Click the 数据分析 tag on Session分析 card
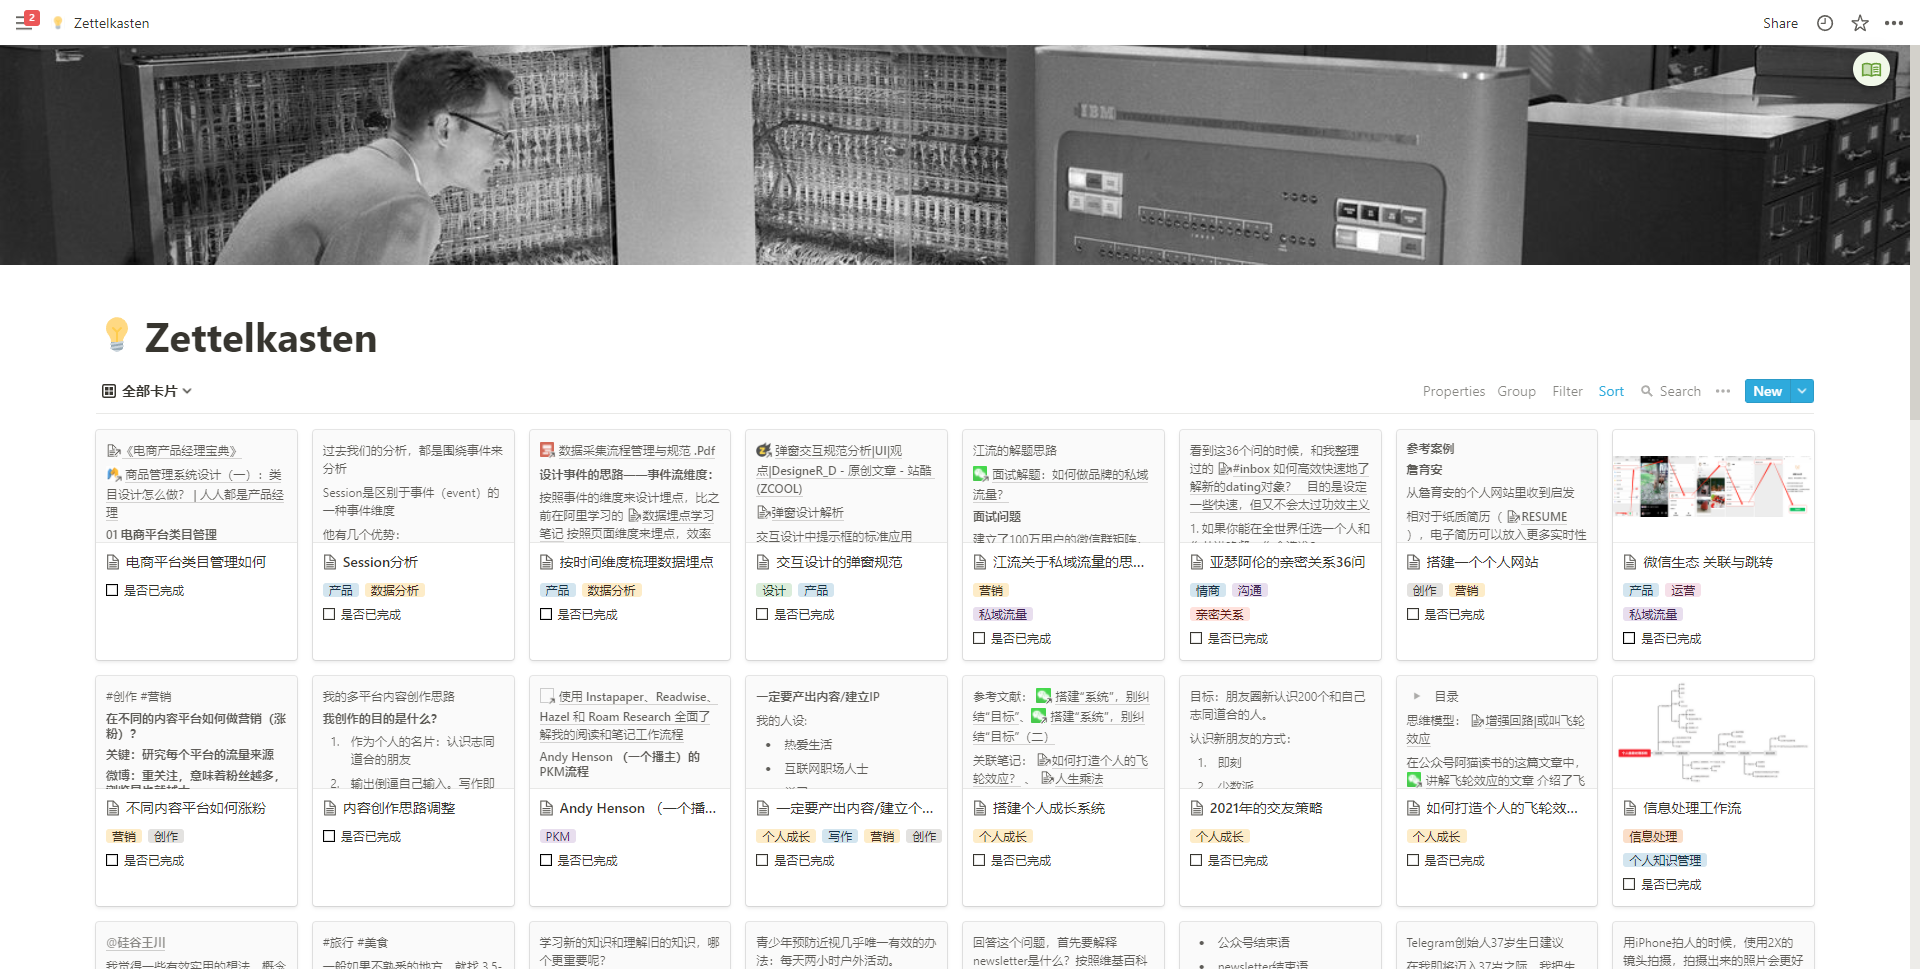 point(395,590)
